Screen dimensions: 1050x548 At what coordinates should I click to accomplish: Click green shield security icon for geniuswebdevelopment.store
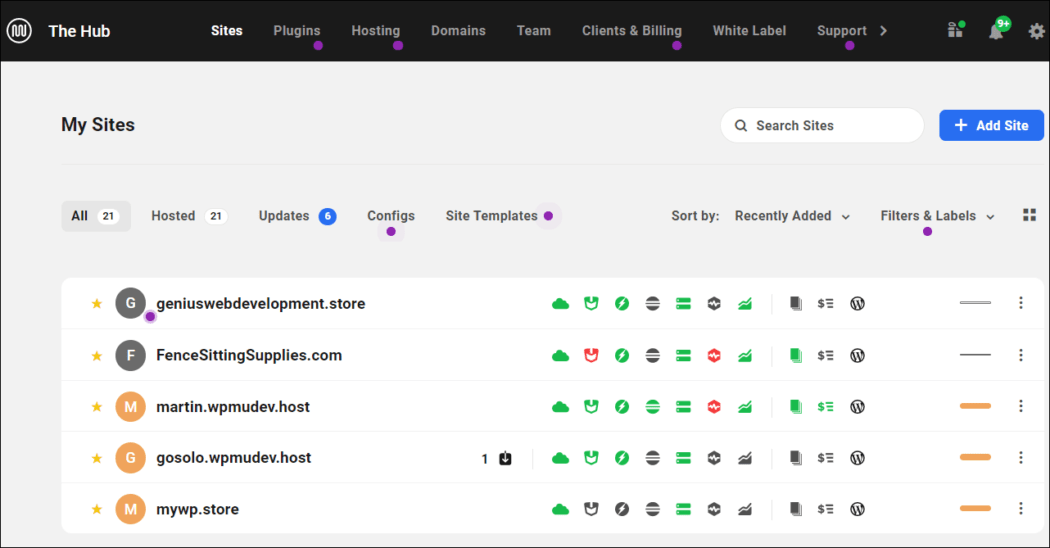(591, 303)
